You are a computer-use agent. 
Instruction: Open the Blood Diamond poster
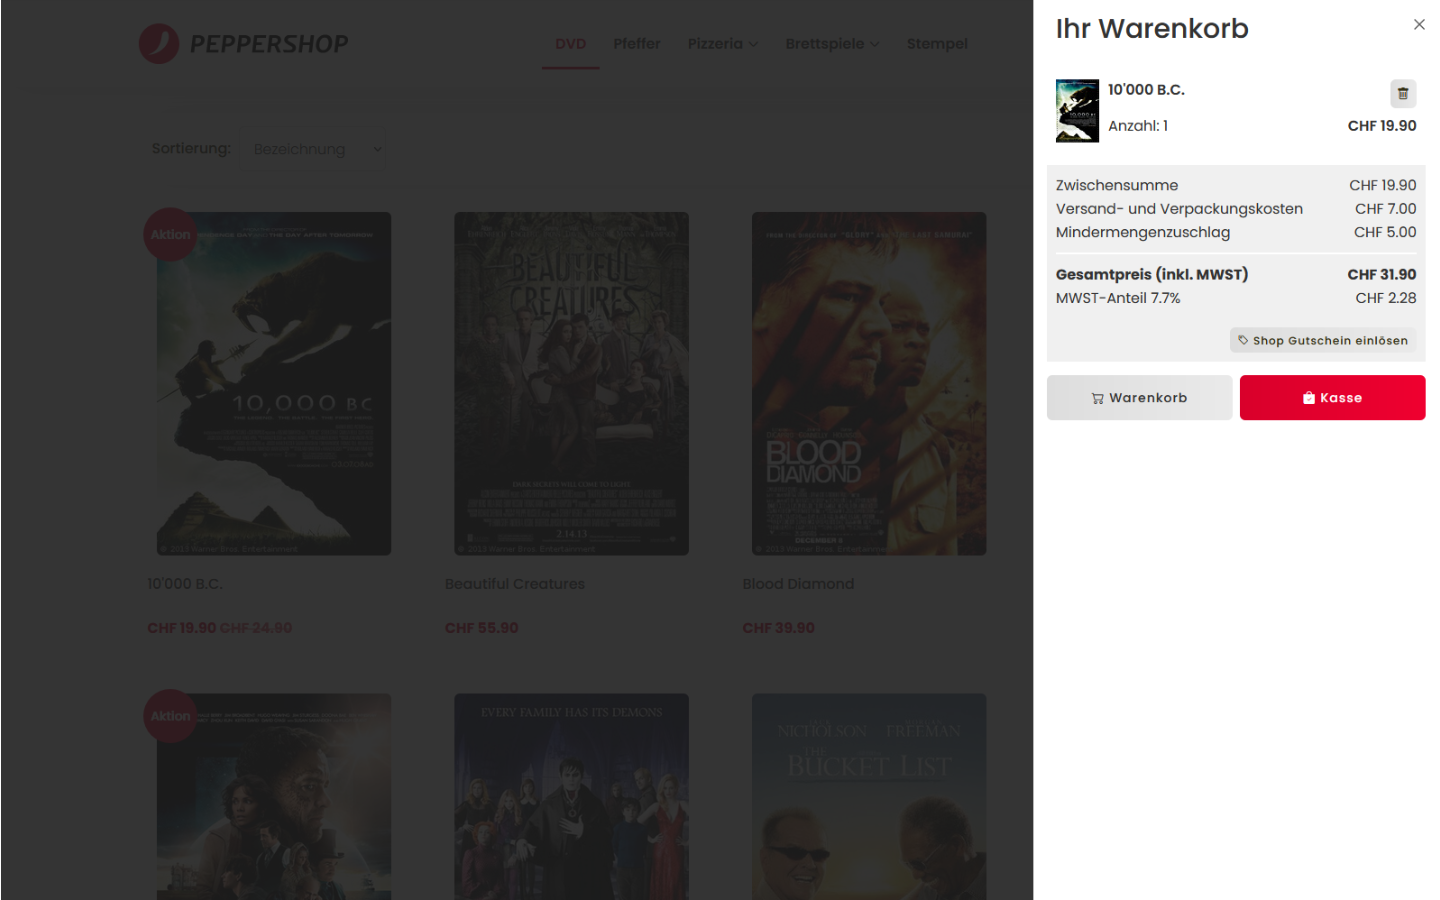click(869, 383)
